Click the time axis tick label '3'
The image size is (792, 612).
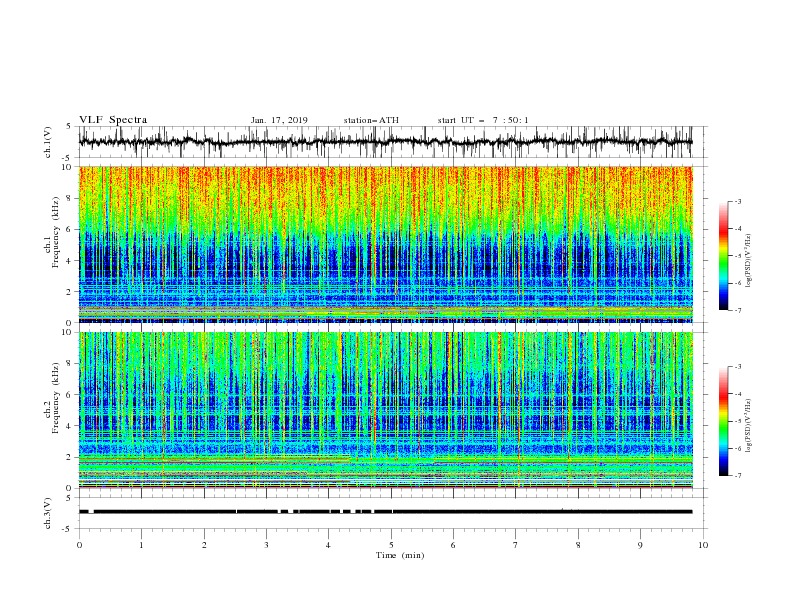pos(266,545)
